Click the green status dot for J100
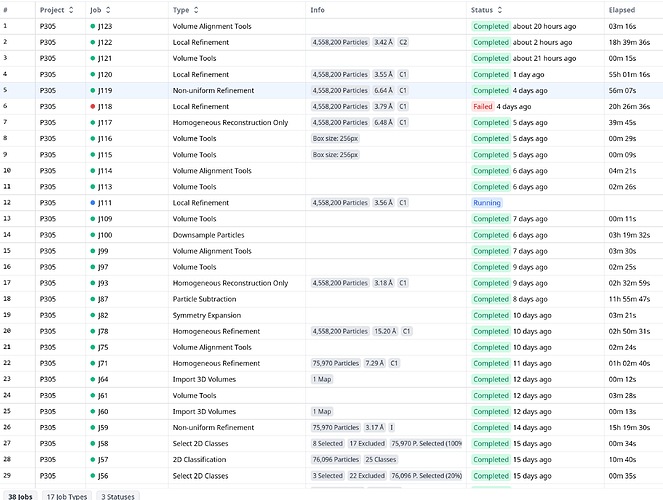This screenshot has width=663, height=500. click(x=93, y=235)
